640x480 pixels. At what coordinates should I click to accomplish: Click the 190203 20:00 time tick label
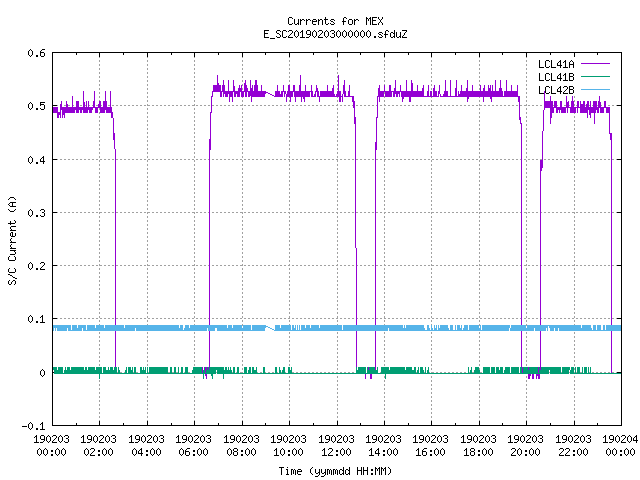tap(525, 446)
